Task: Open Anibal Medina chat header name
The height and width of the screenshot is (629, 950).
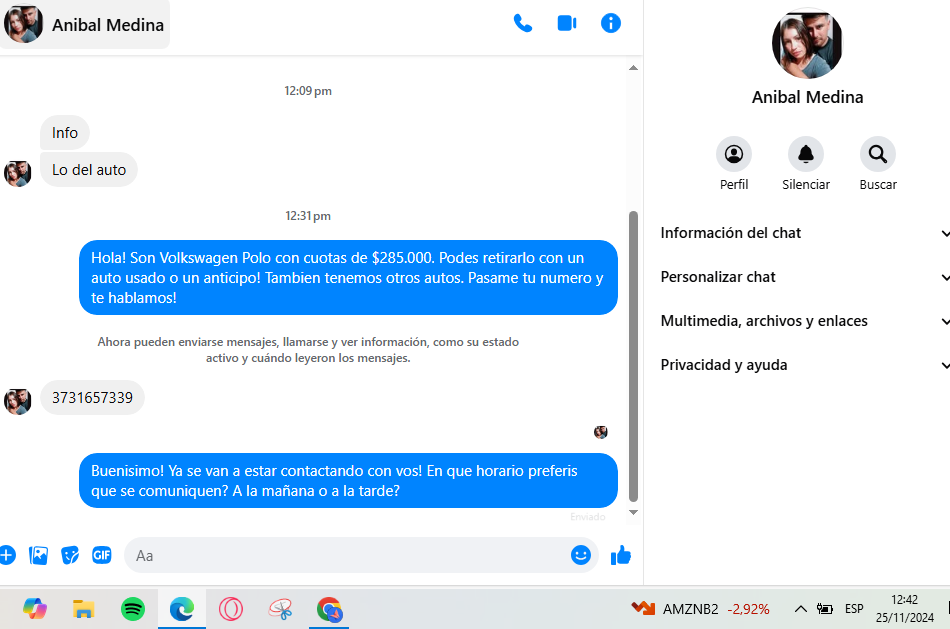Action: pos(108,25)
